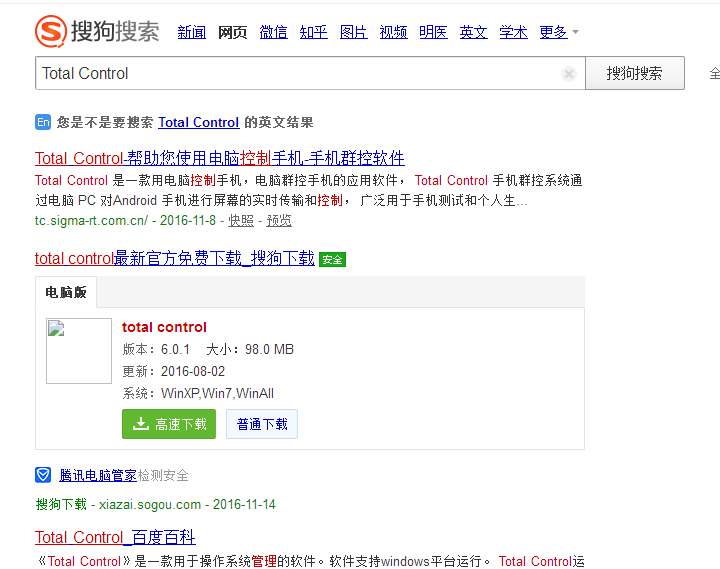Open 预览 preview link
This screenshot has width=720, height=569.
click(279, 221)
